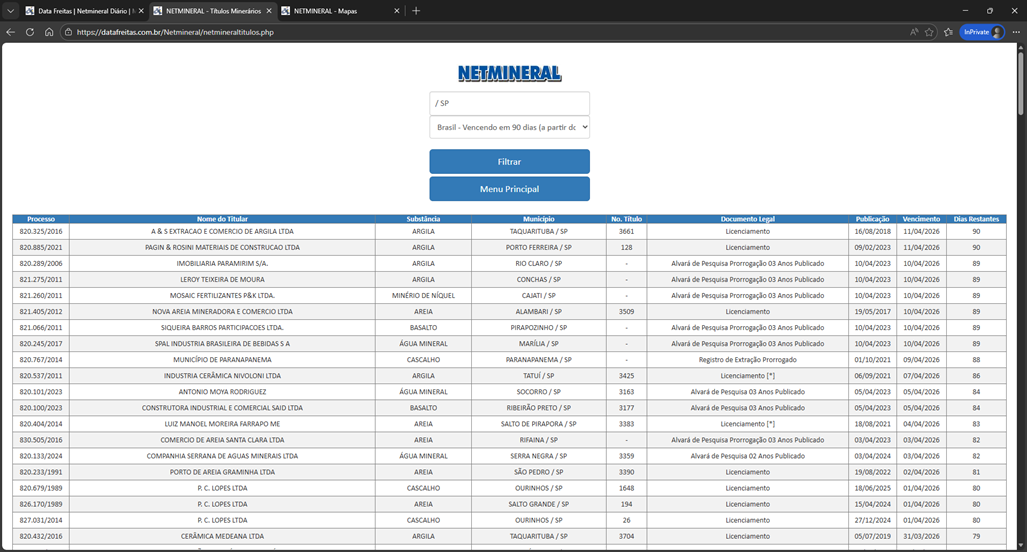1027x552 pixels.
Task: Click LEROY TEIXEIRA DE MOURA cell
Action: click(x=222, y=280)
